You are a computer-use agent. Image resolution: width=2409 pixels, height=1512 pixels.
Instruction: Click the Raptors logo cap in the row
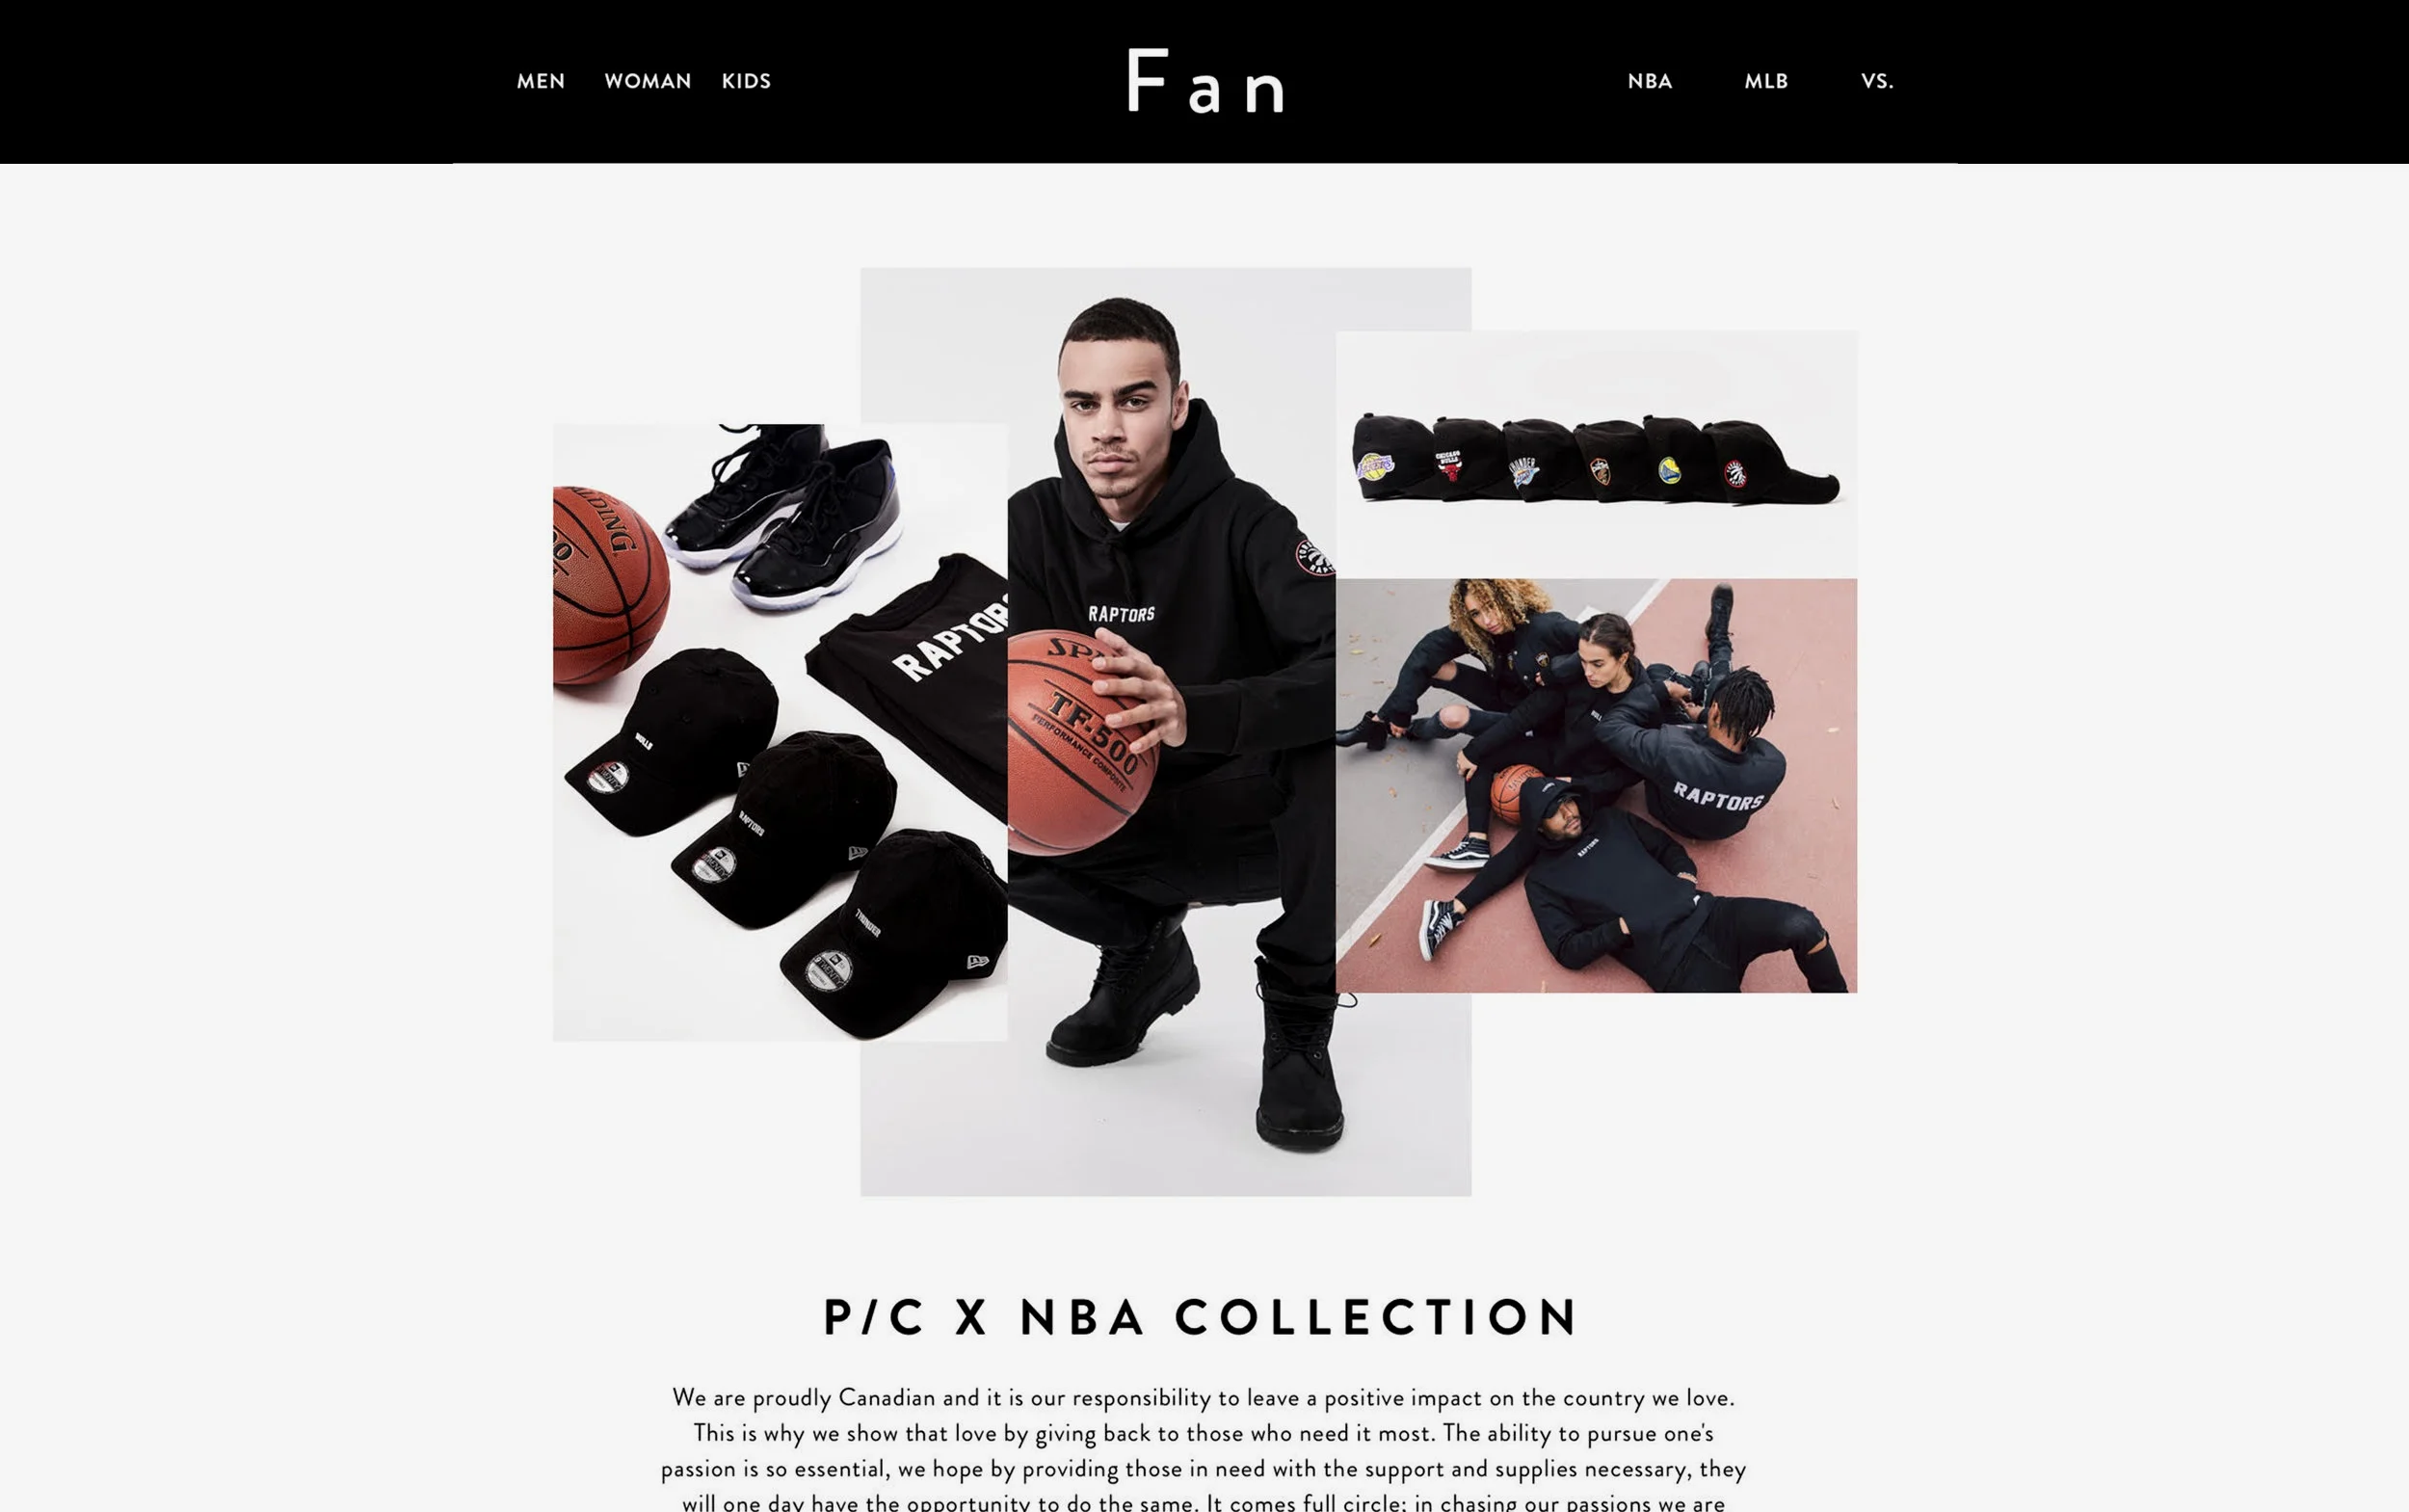coord(1768,464)
